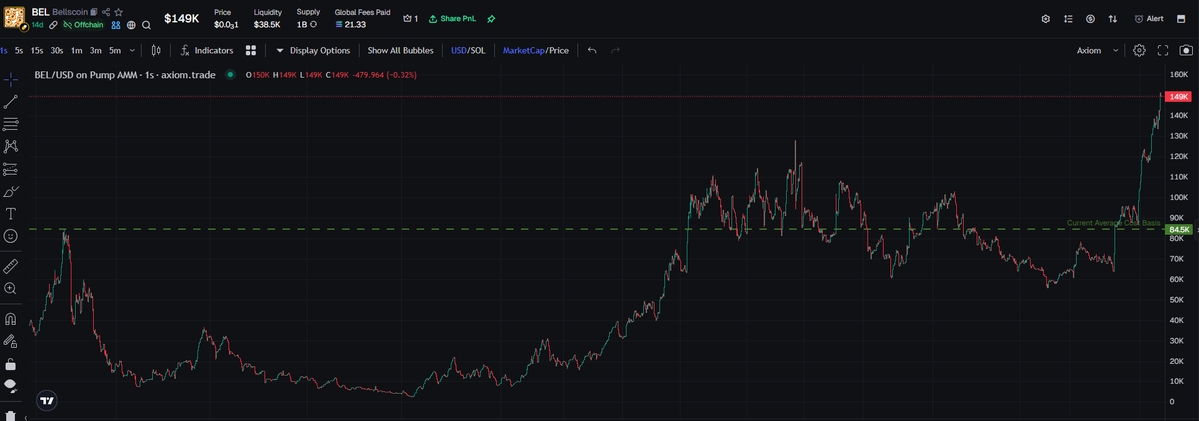This screenshot has height=421, width=1199.
Task: Select the 1m timeframe
Action: pyautogui.click(x=76, y=50)
